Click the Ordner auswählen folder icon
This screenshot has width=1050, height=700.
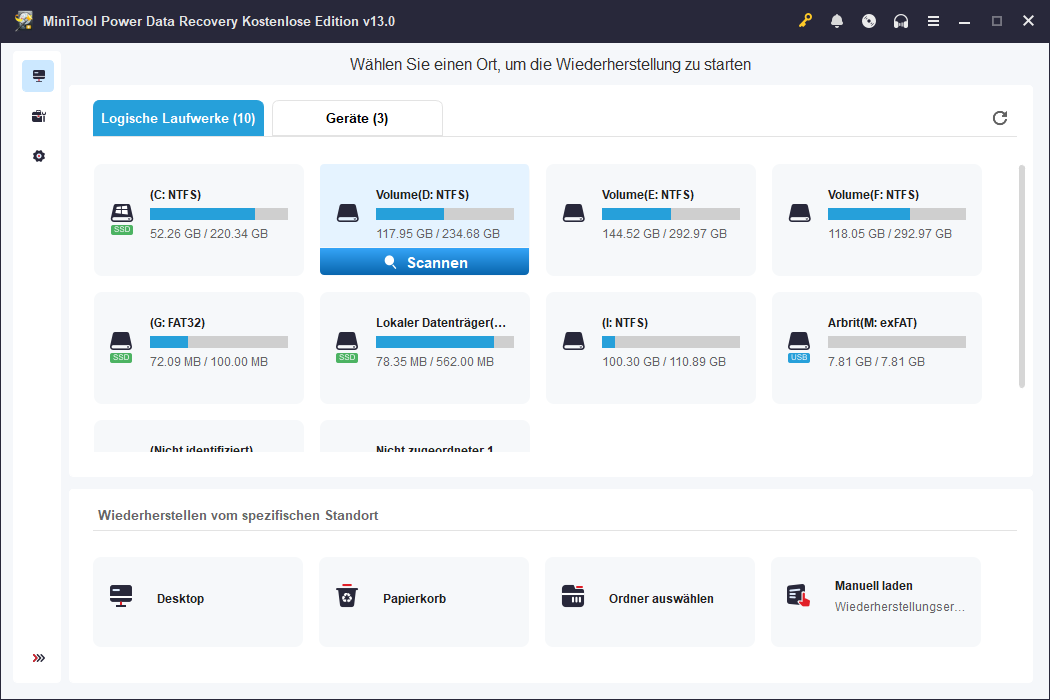click(x=573, y=596)
